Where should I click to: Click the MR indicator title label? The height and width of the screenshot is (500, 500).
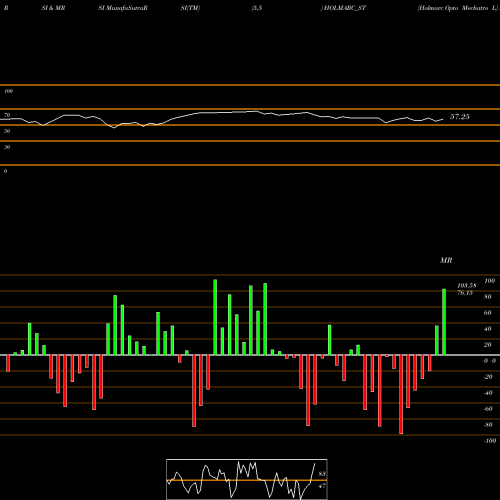[446, 260]
